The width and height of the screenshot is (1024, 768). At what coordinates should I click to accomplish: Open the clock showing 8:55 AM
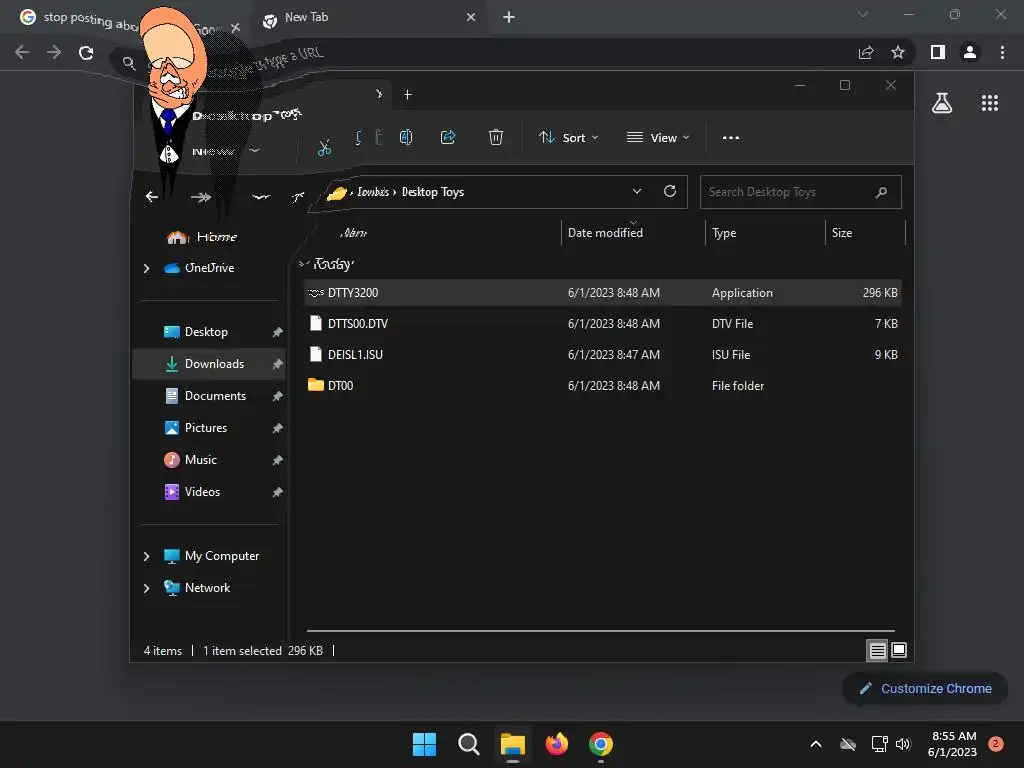tap(952, 744)
